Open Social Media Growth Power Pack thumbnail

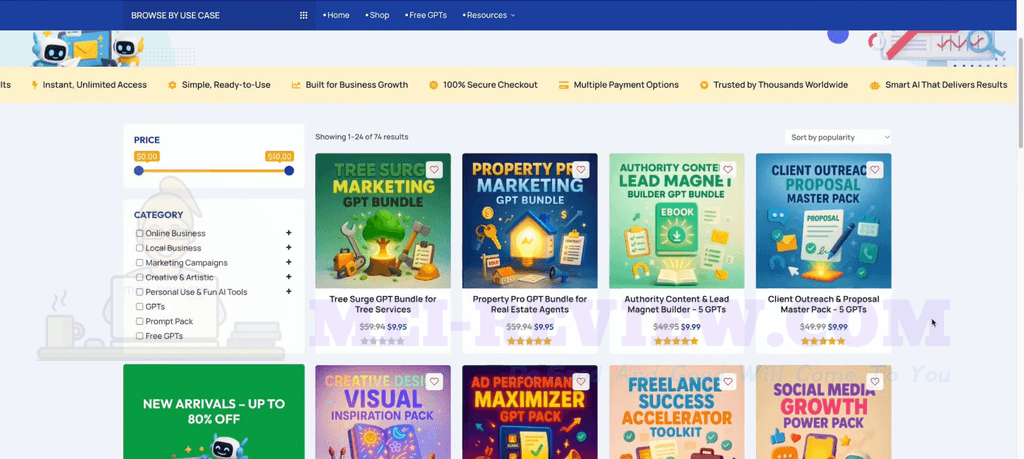click(x=824, y=412)
